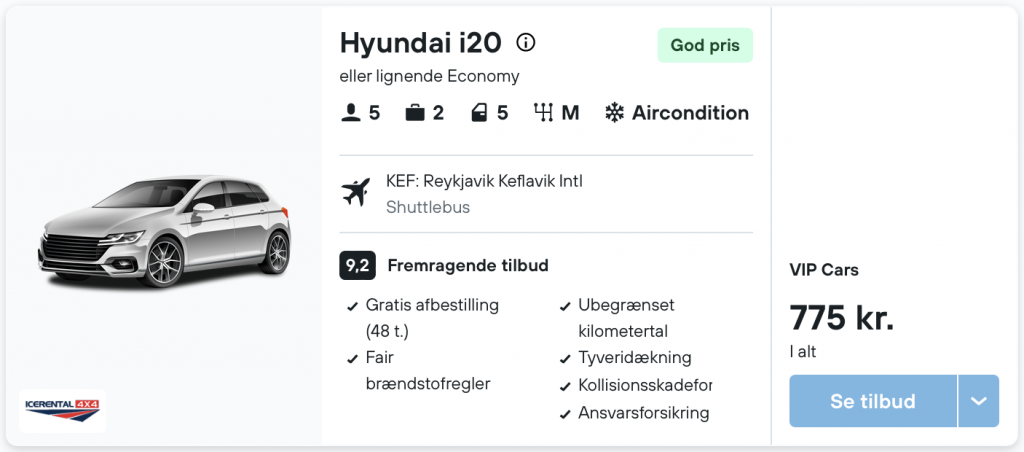The image size is (1024, 452).
Task: Click the Icerental 4x4 supplier logo
Action: point(62,410)
